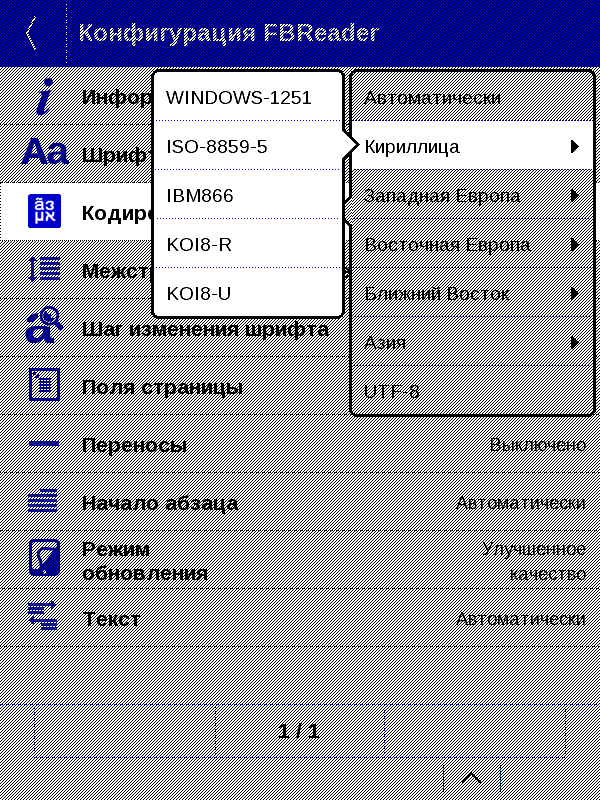Click the Выключено value
This screenshot has width=600, height=800.
pos(538,445)
